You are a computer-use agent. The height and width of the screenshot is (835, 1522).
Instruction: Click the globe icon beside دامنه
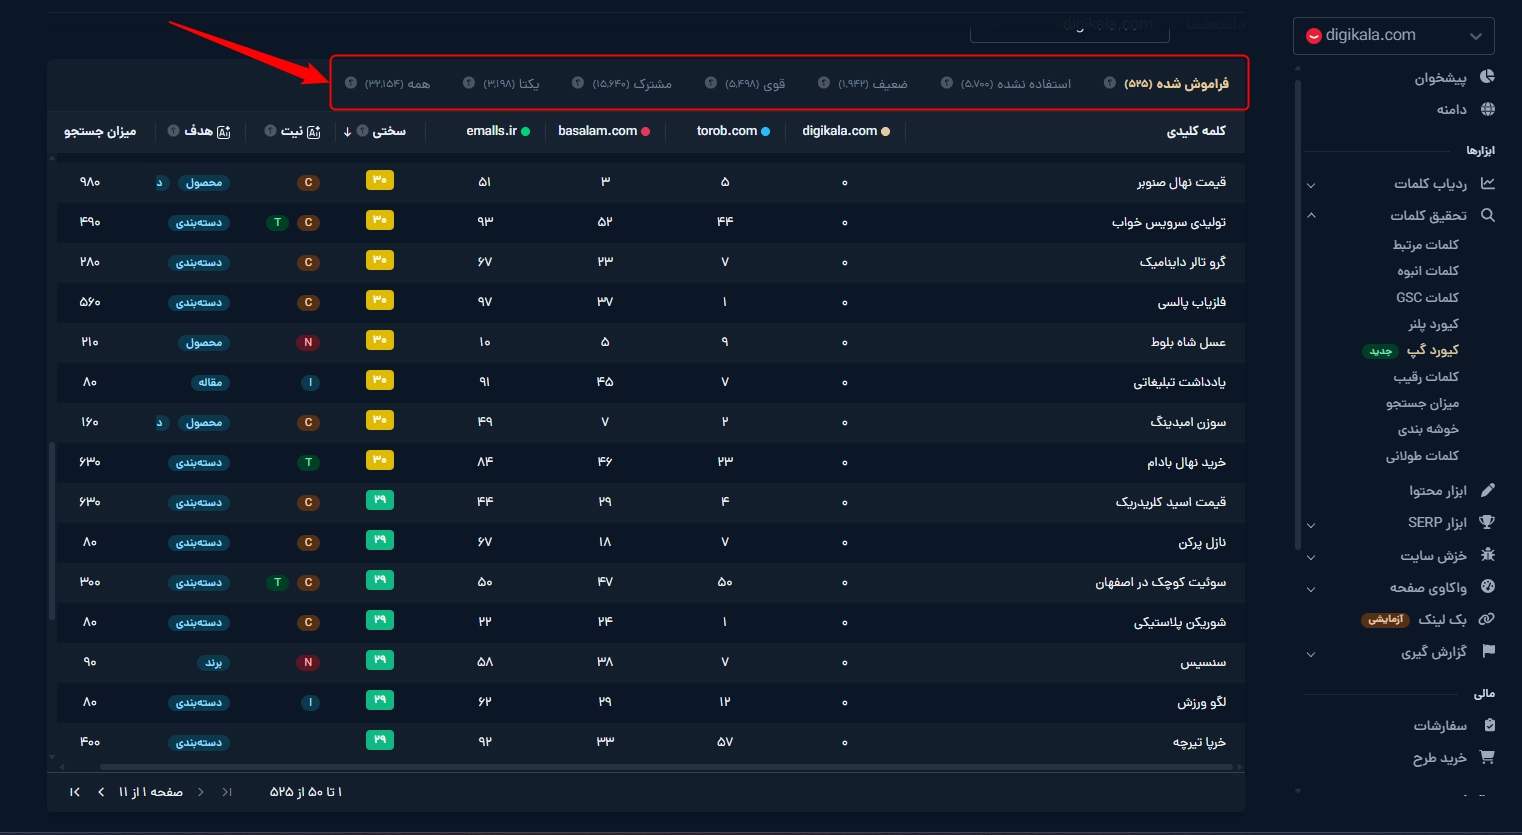[1487, 109]
